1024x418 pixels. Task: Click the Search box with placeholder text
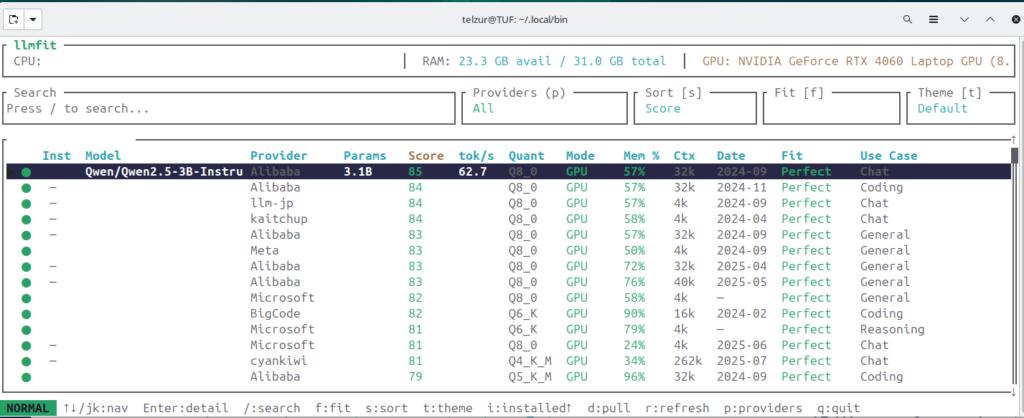[x=230, y=108]
